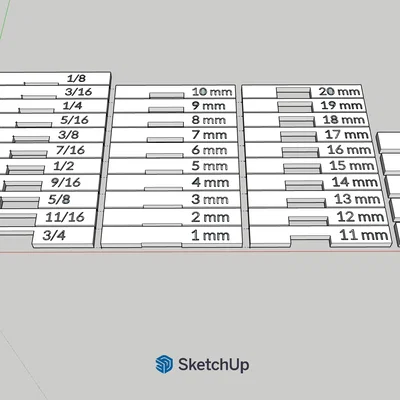Click the 9/16 gauge label
This screenshot has width=400, height=400.
66,183
